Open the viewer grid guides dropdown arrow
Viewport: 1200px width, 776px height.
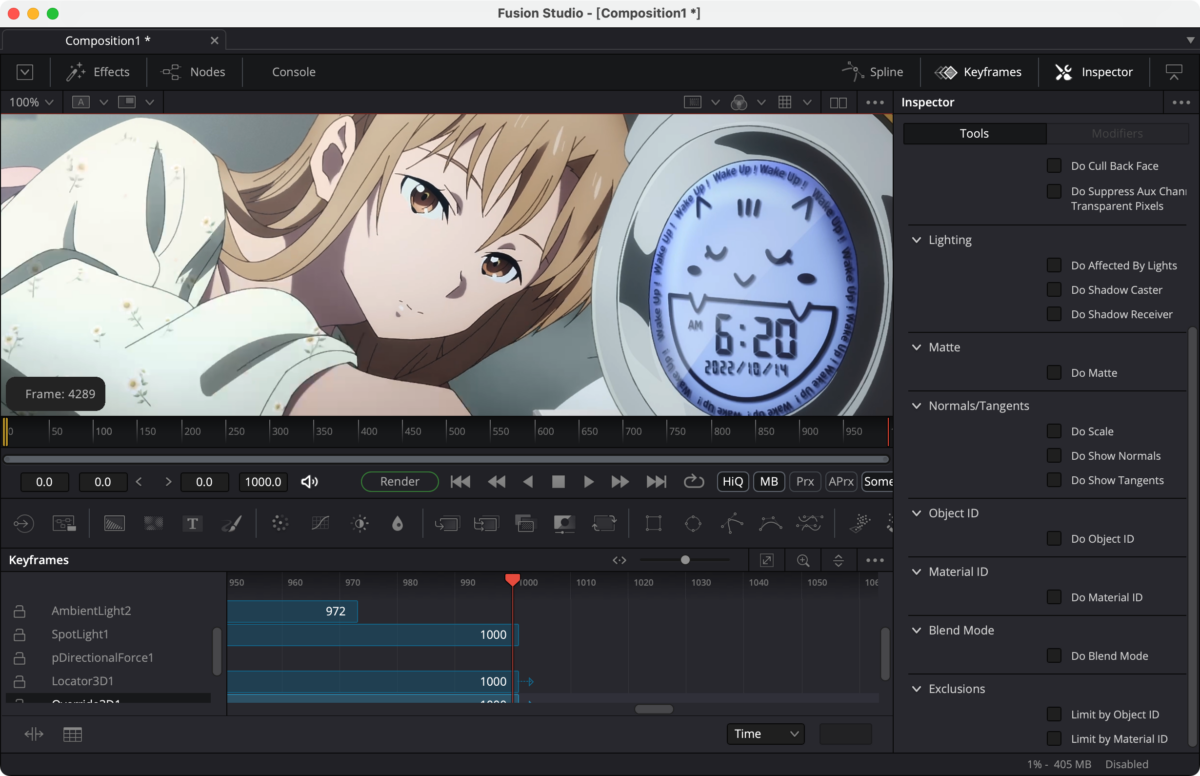pyautogui.click(x=807, y=102)
